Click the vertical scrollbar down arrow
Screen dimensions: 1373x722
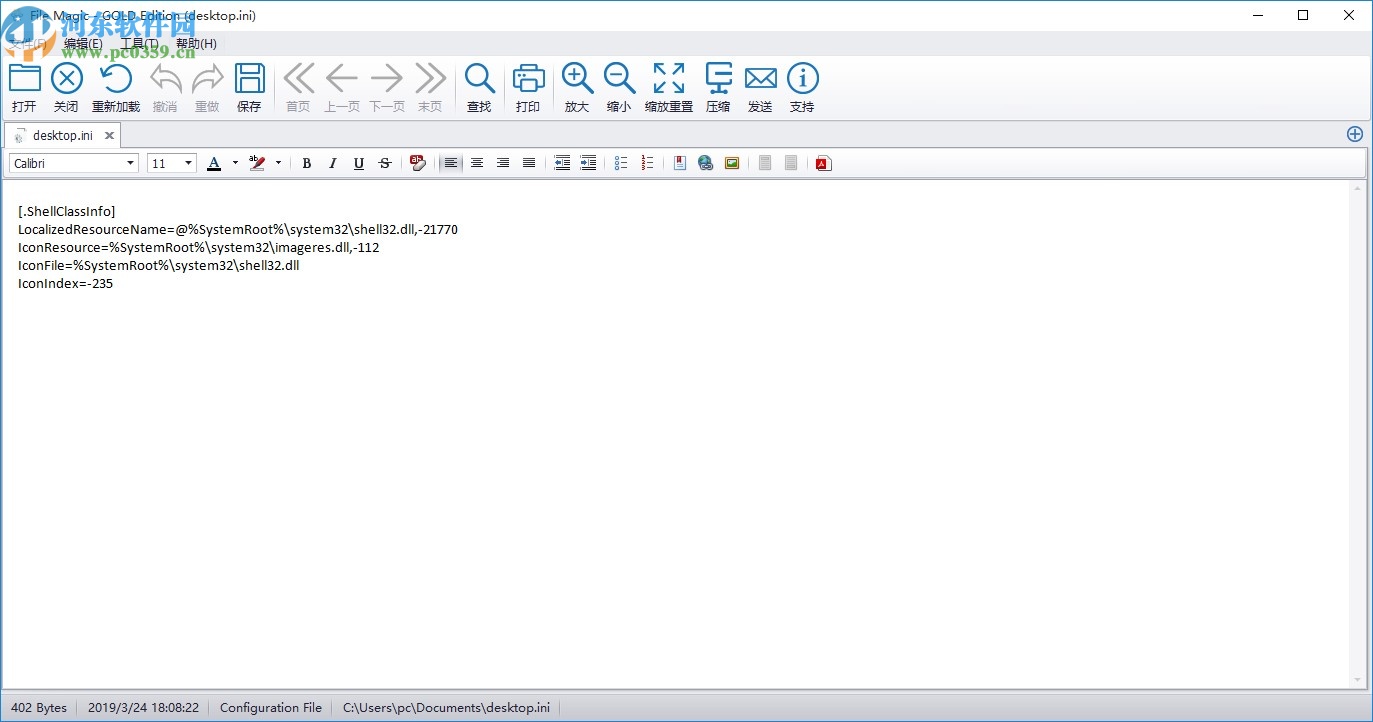coord(1357,680)
